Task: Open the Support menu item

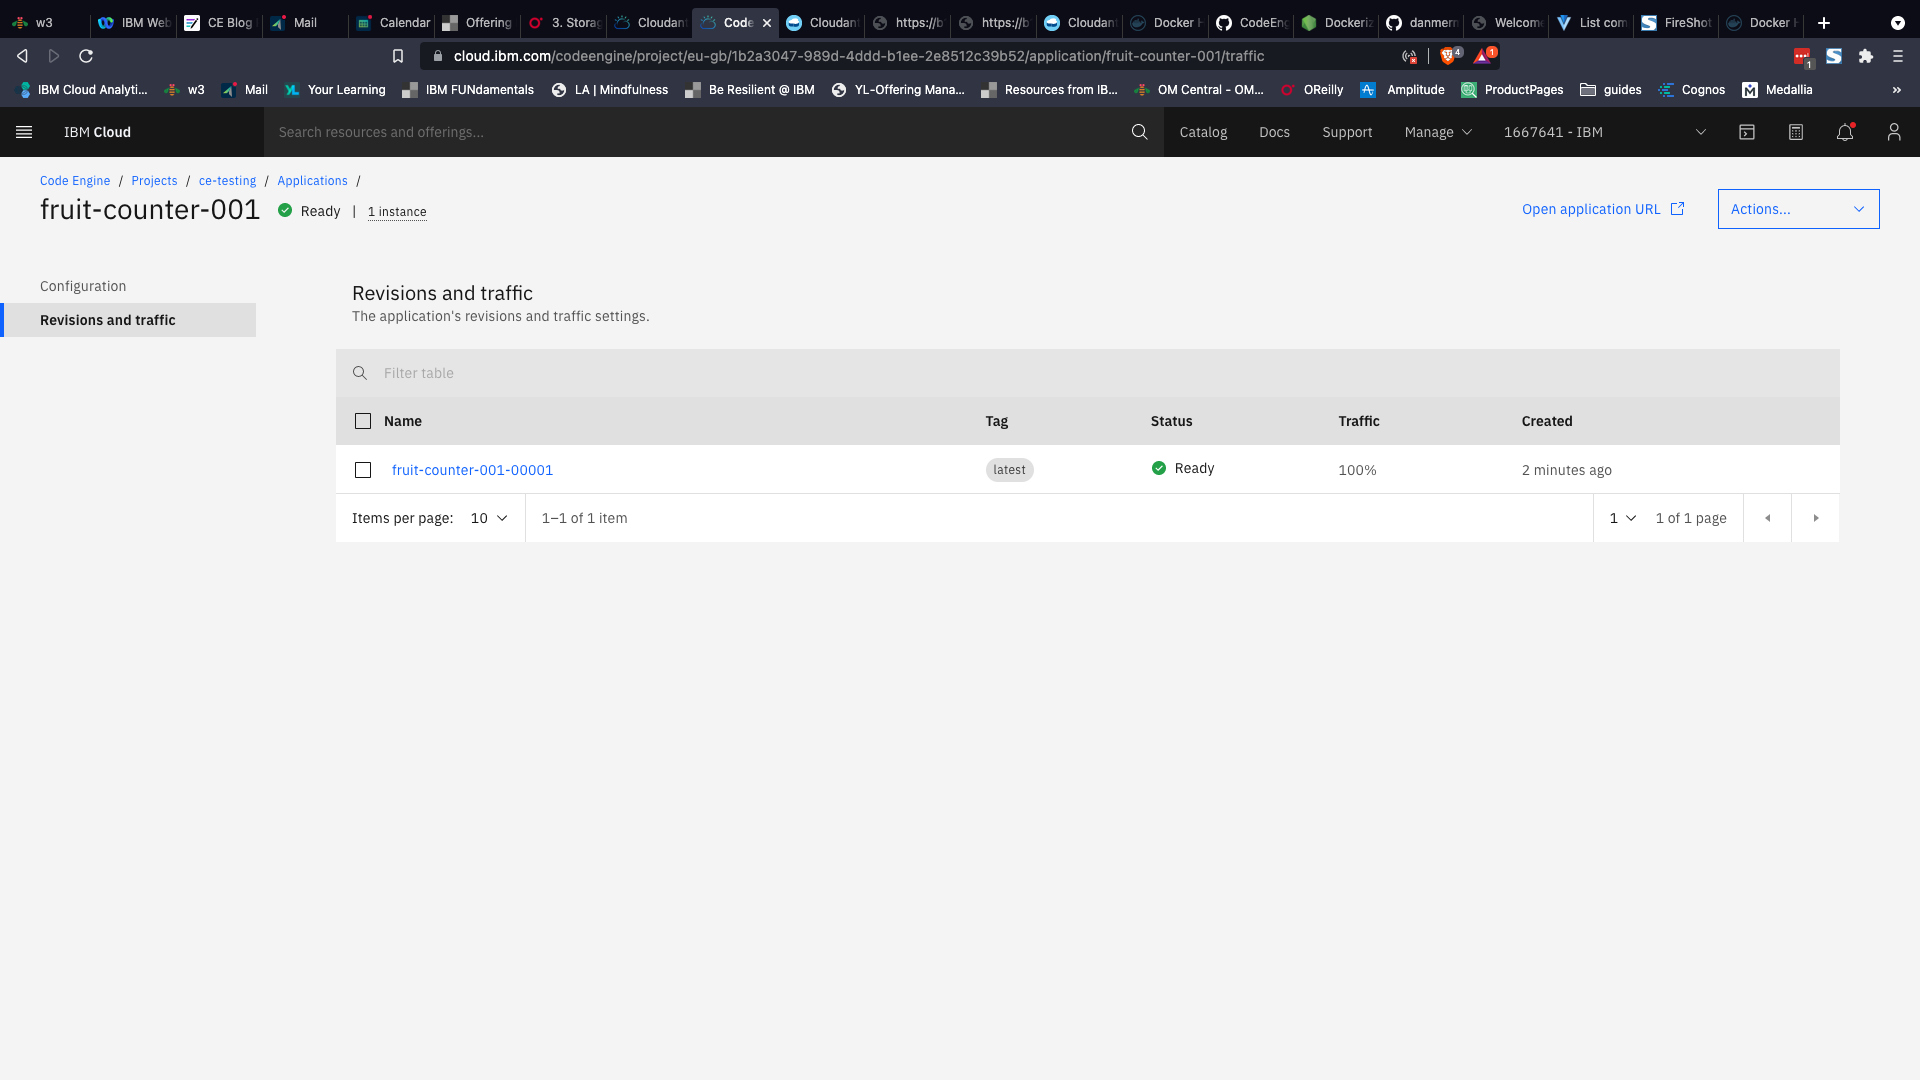Action: tap(1347, 132)
